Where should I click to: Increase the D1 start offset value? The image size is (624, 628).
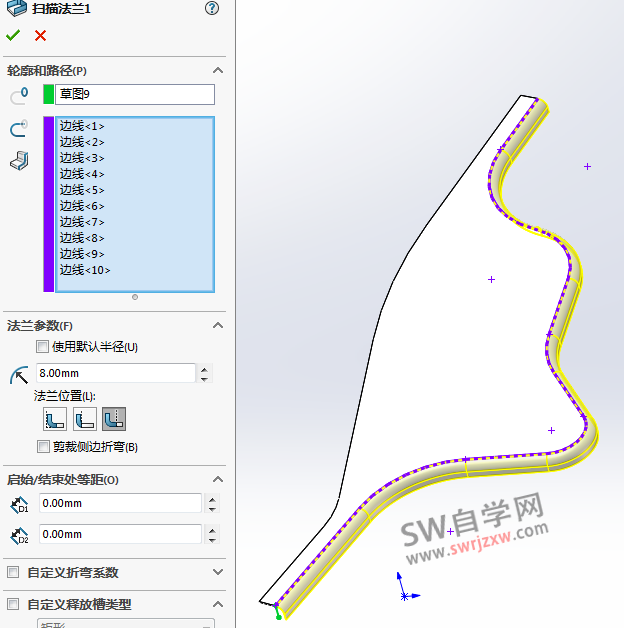pos(210,499)
